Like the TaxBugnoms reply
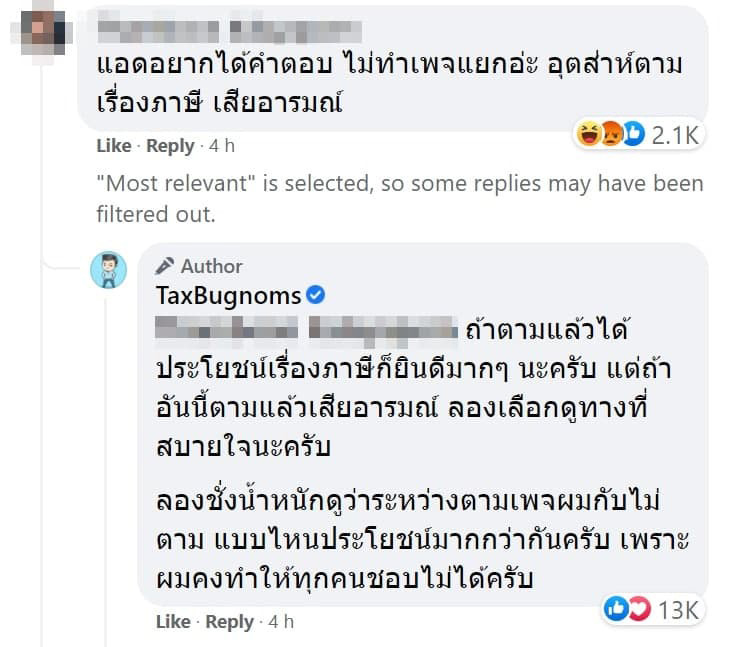This screenshot has height=647, width=739. pyautogui.click(x=173, y=622)
